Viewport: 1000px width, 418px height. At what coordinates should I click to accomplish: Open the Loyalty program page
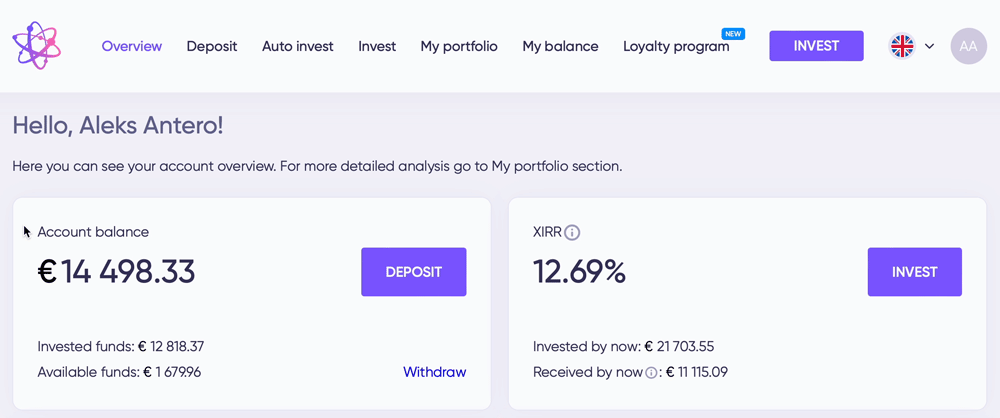point(676,47)
